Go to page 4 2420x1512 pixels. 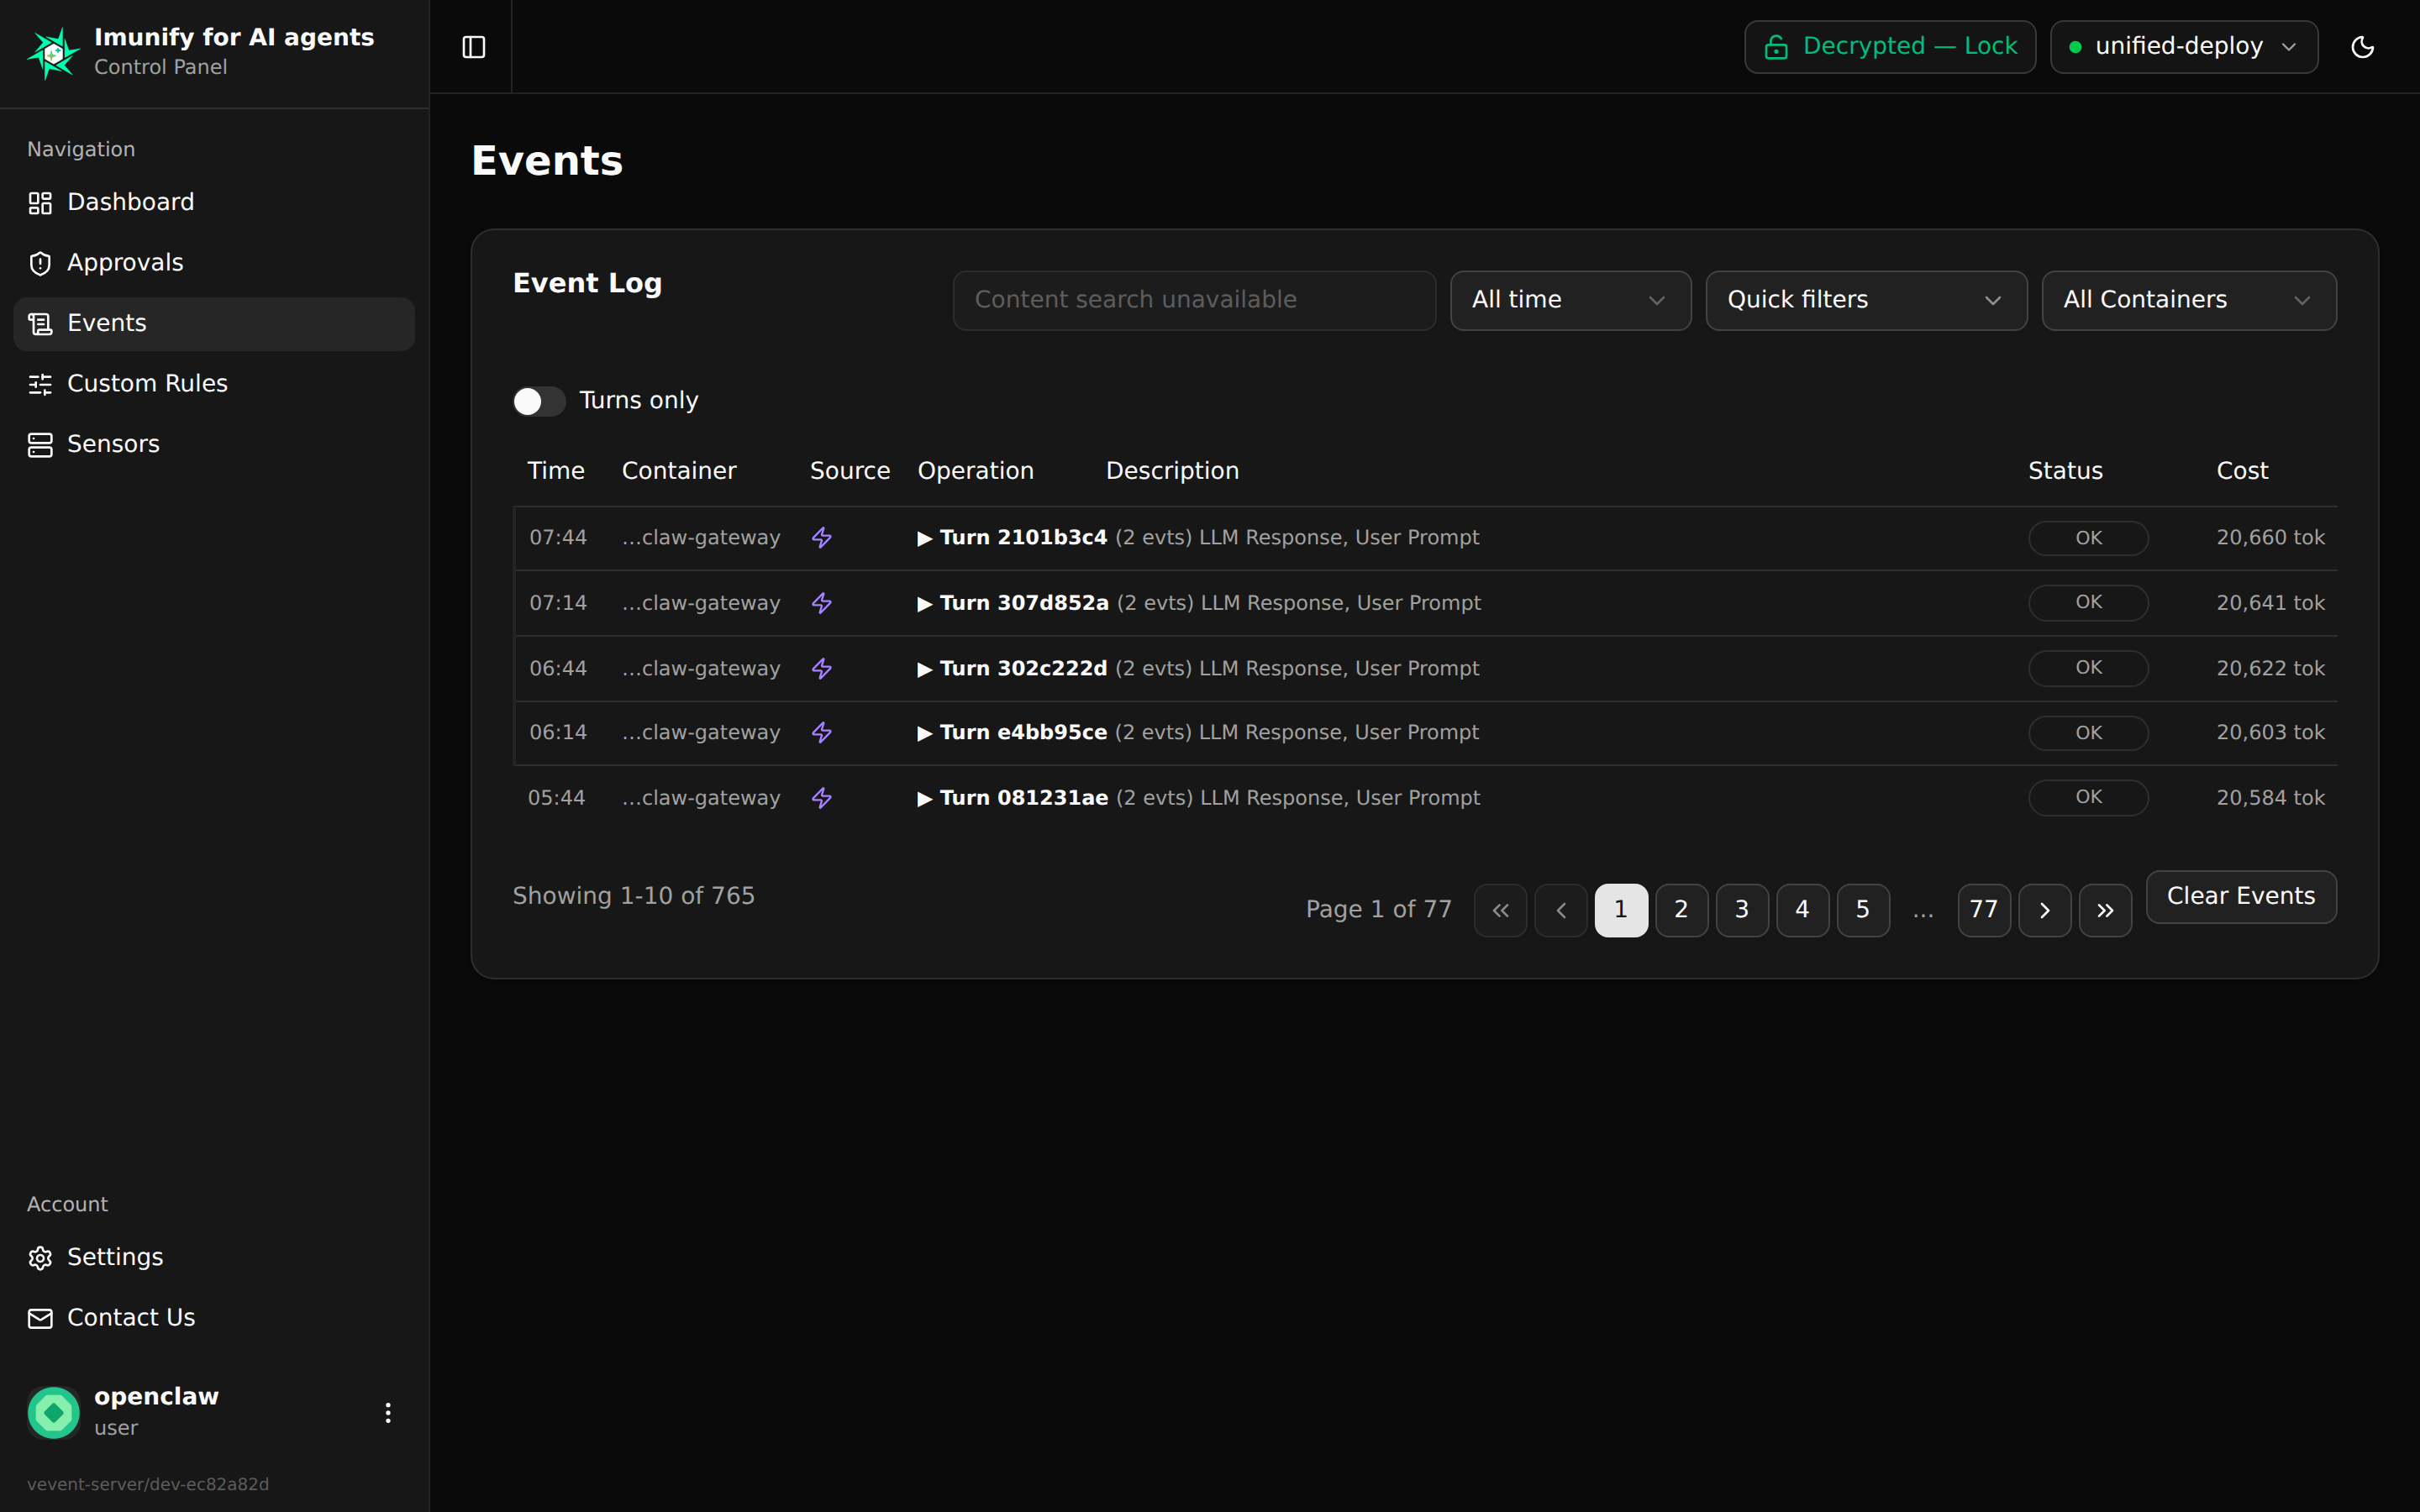(x=1802, y=910)
